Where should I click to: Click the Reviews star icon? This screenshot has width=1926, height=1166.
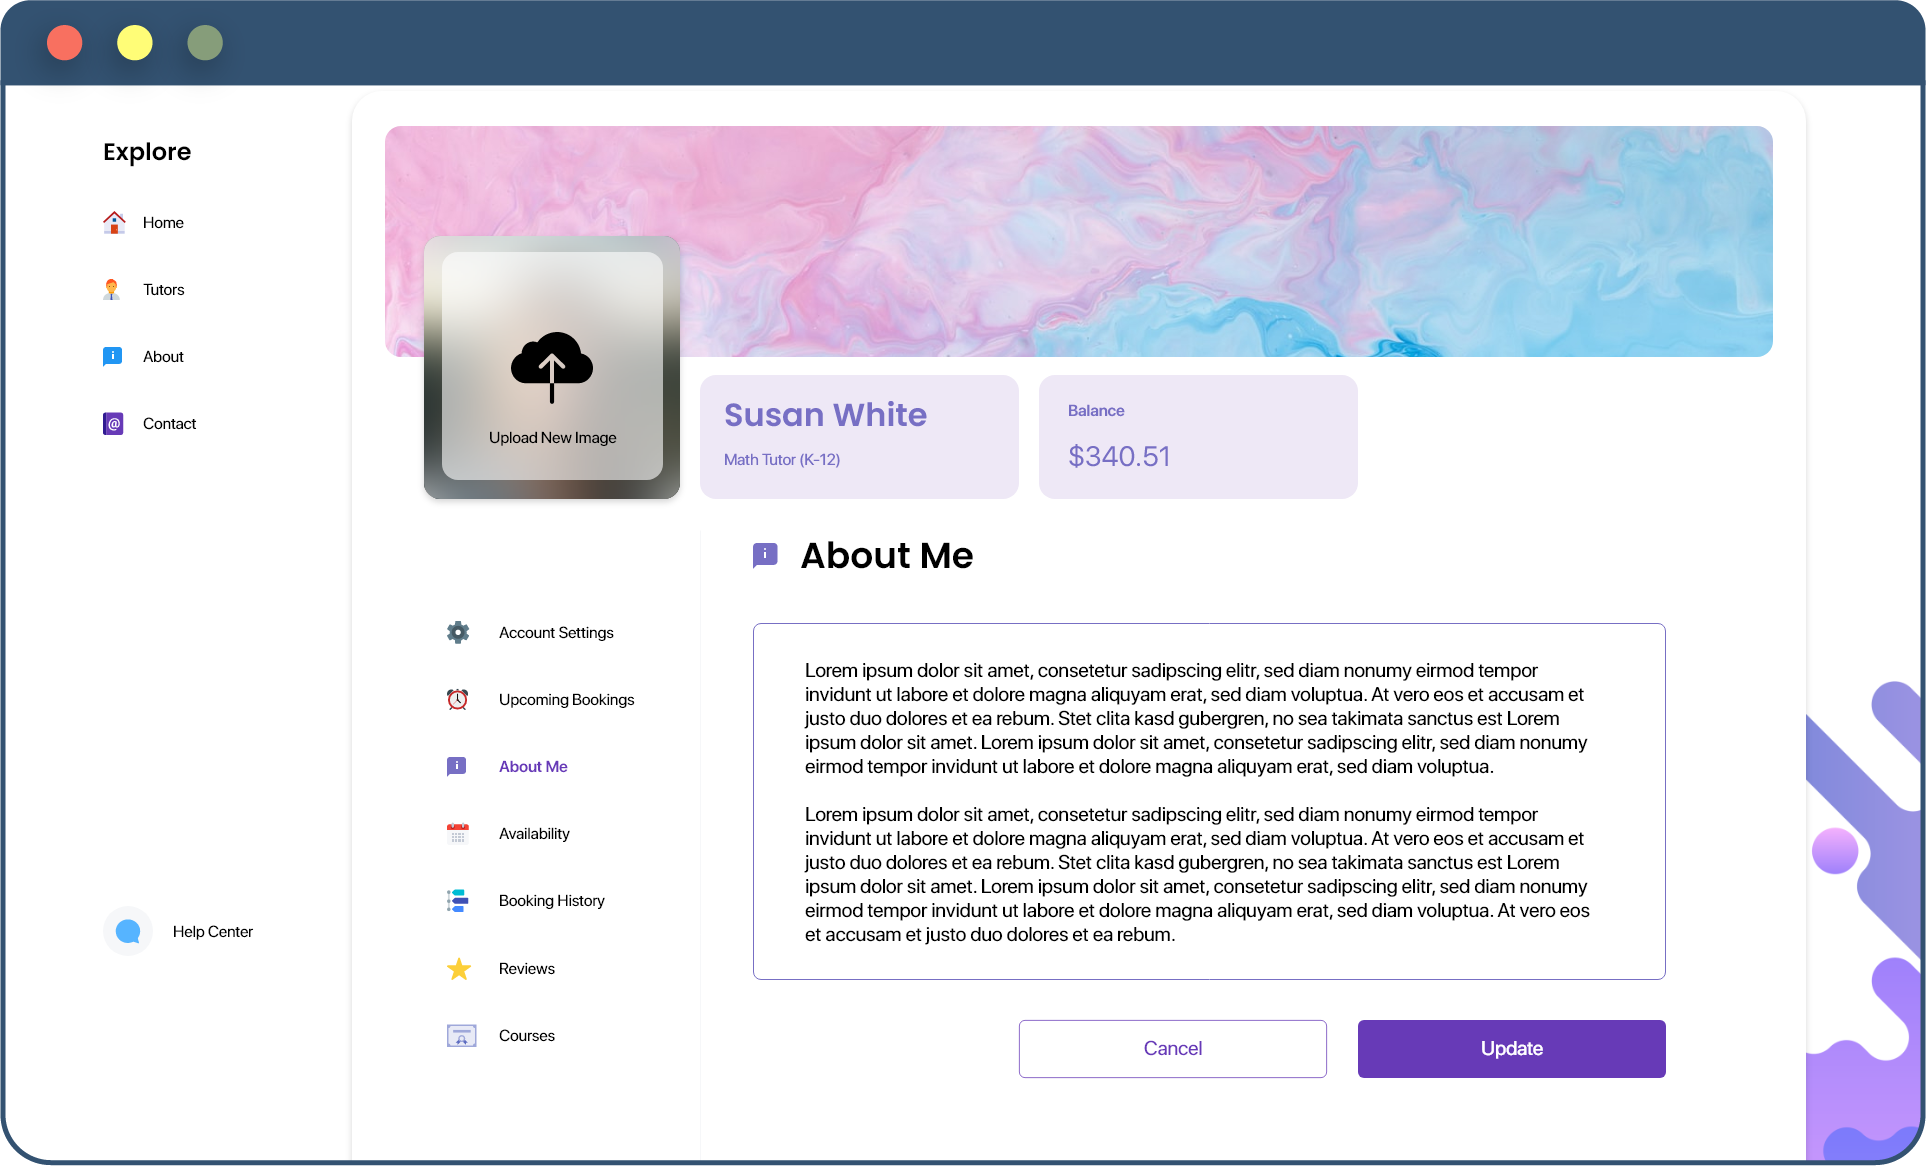tap(458, 968)
